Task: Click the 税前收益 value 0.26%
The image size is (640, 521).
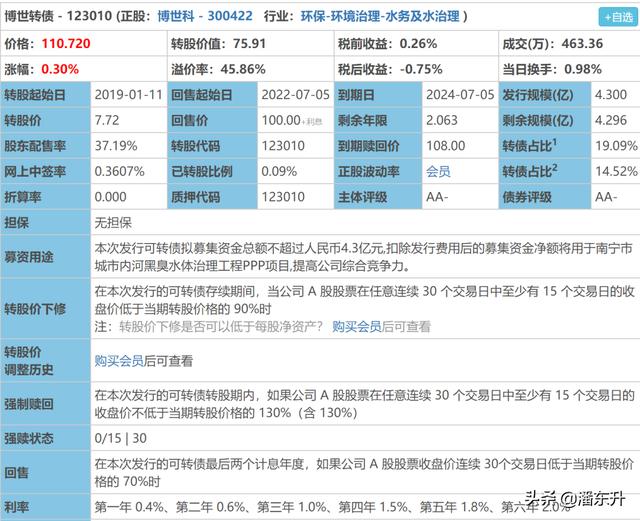Action: (x=418, y=44)
